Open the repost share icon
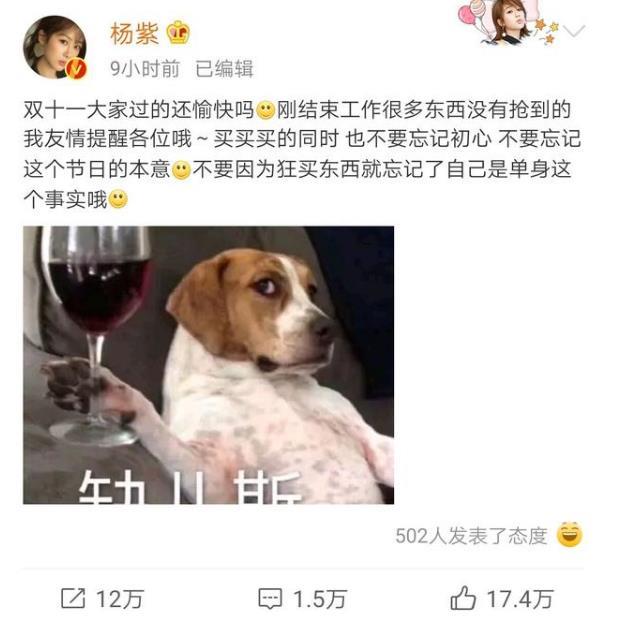 pyautogui.click(x=73, y=599)
